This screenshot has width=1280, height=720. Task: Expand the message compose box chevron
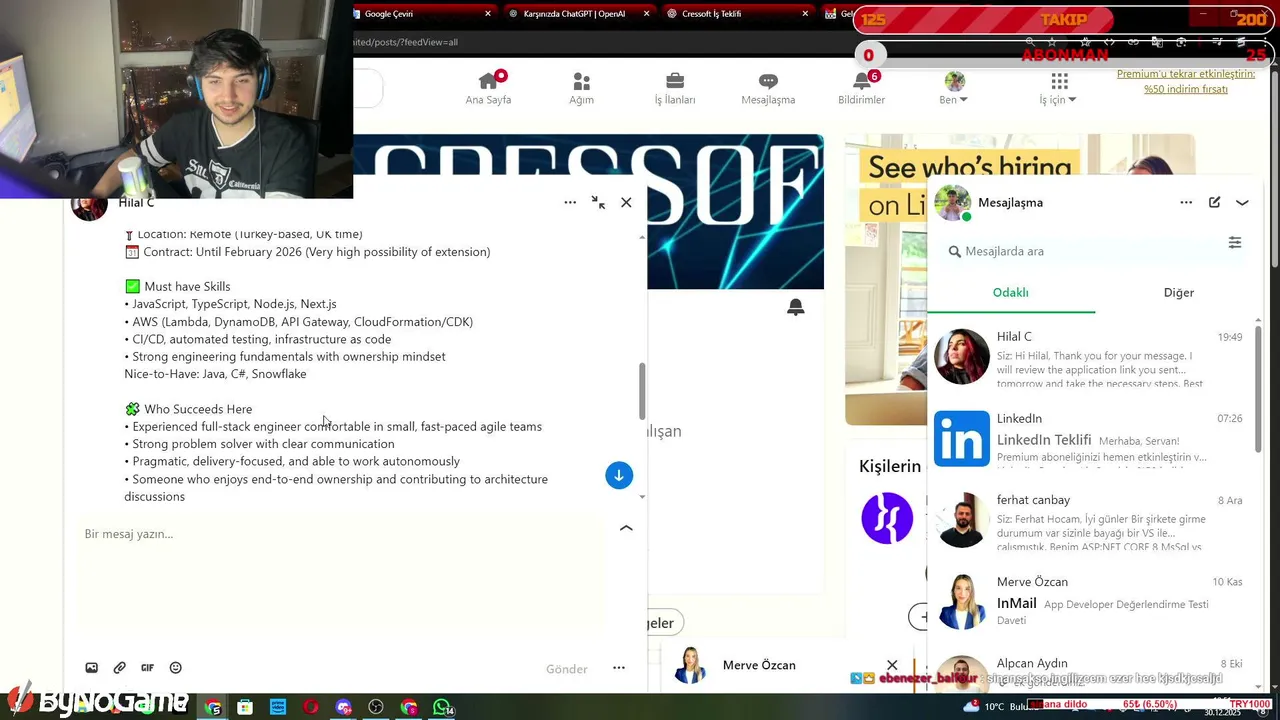point(626,528)
